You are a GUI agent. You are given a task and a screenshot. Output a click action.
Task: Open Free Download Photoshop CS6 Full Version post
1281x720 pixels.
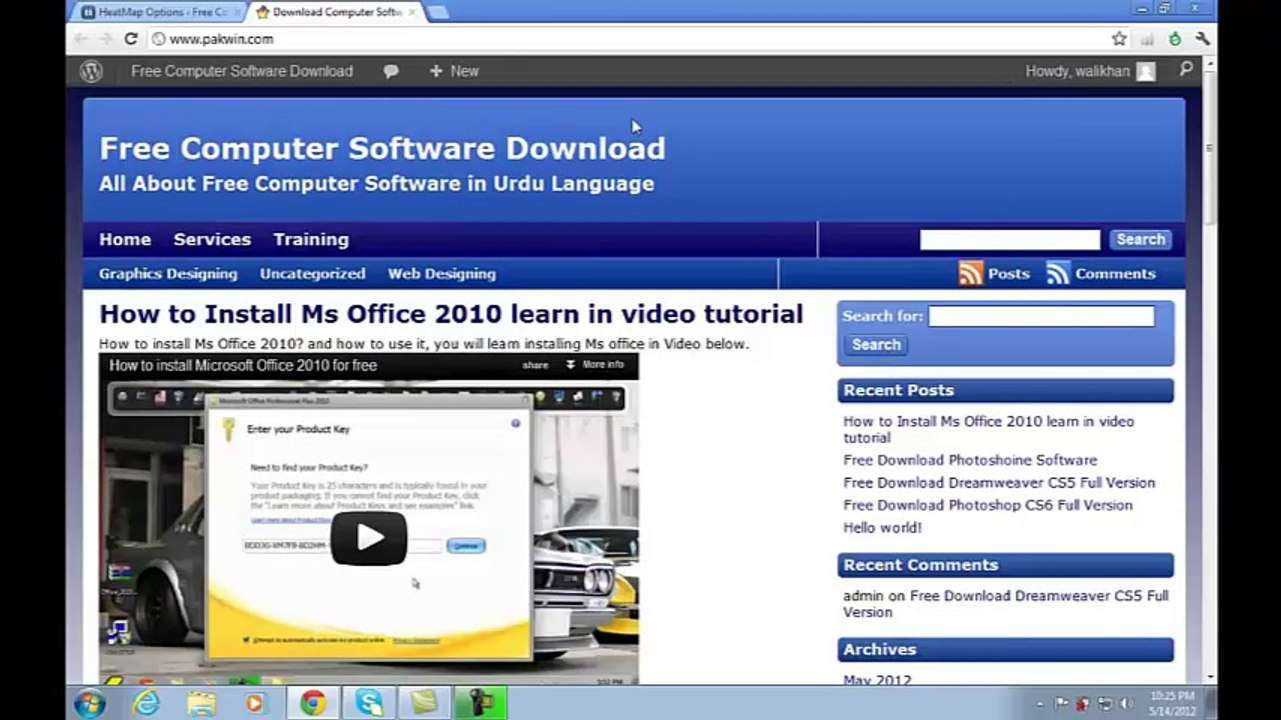coord(988,505)
